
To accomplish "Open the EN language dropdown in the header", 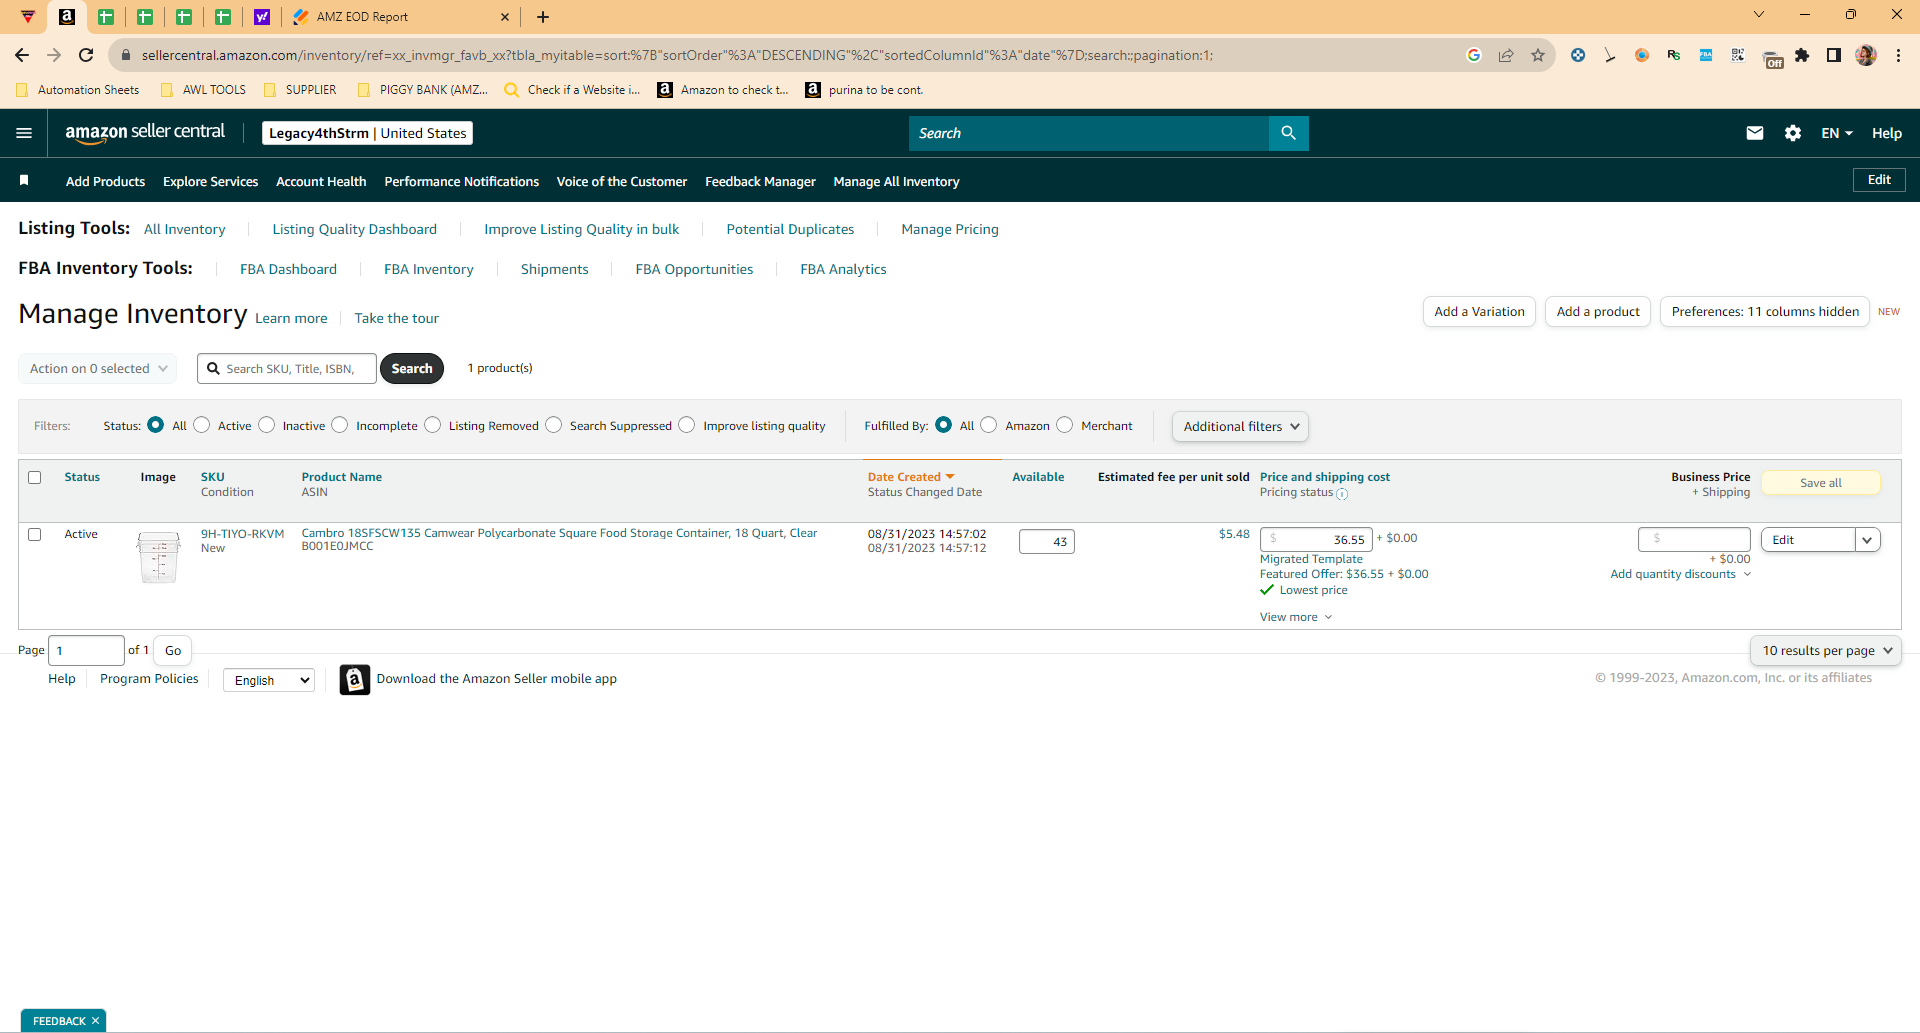I will coord(1837,133).
